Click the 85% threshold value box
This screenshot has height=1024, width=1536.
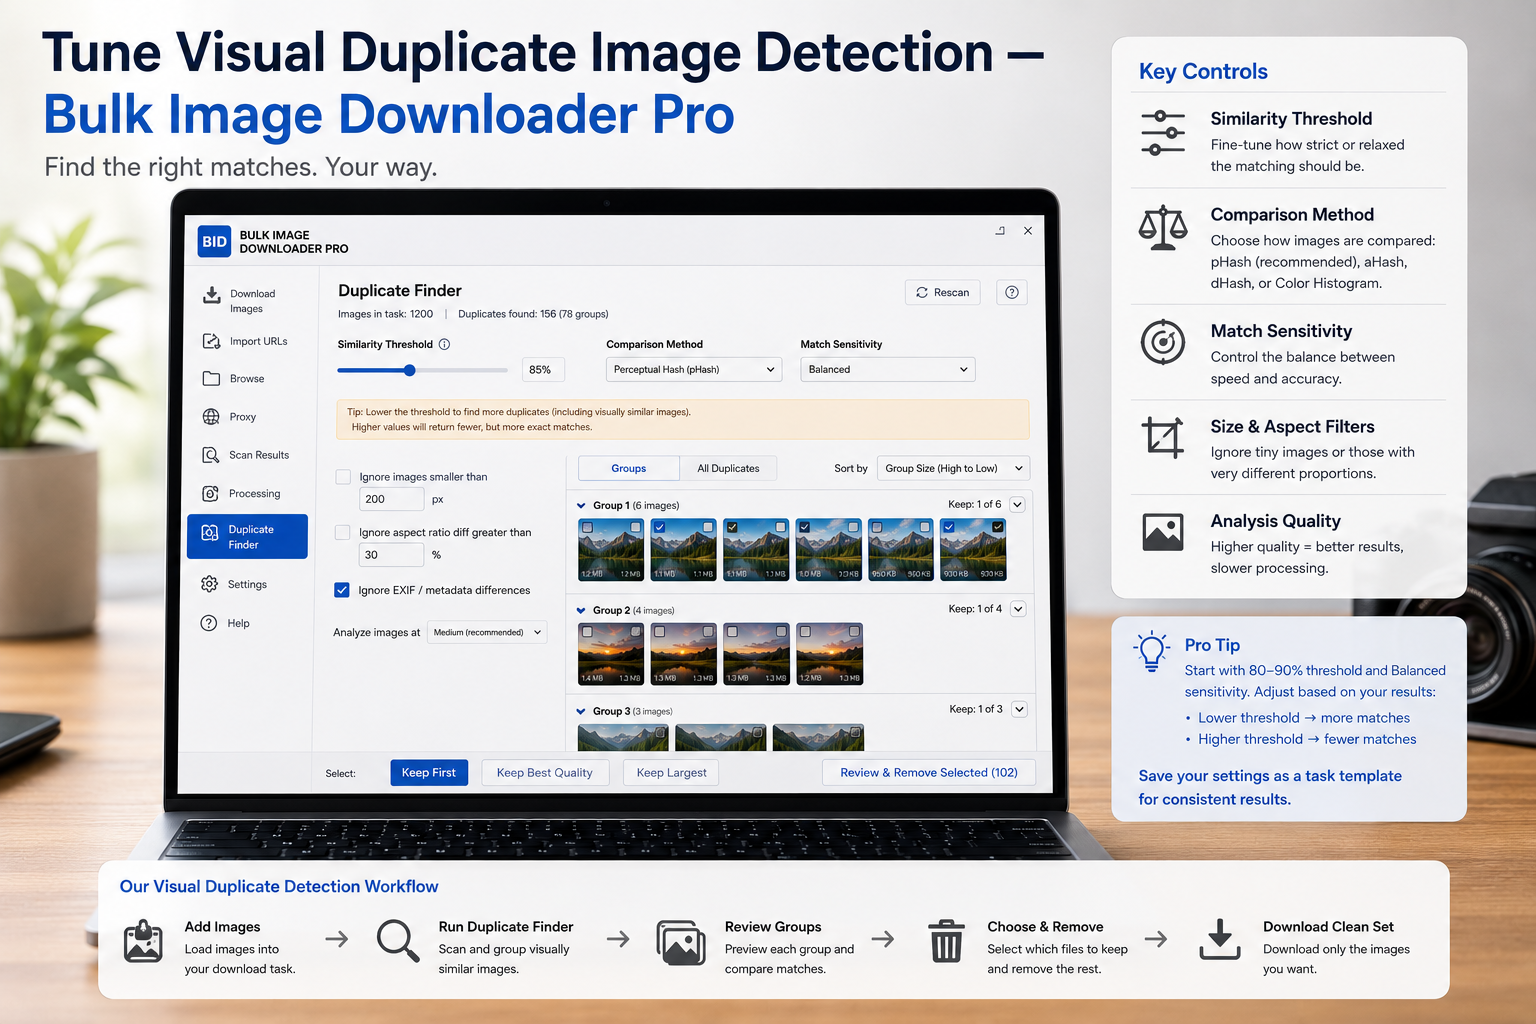(543, 370)
